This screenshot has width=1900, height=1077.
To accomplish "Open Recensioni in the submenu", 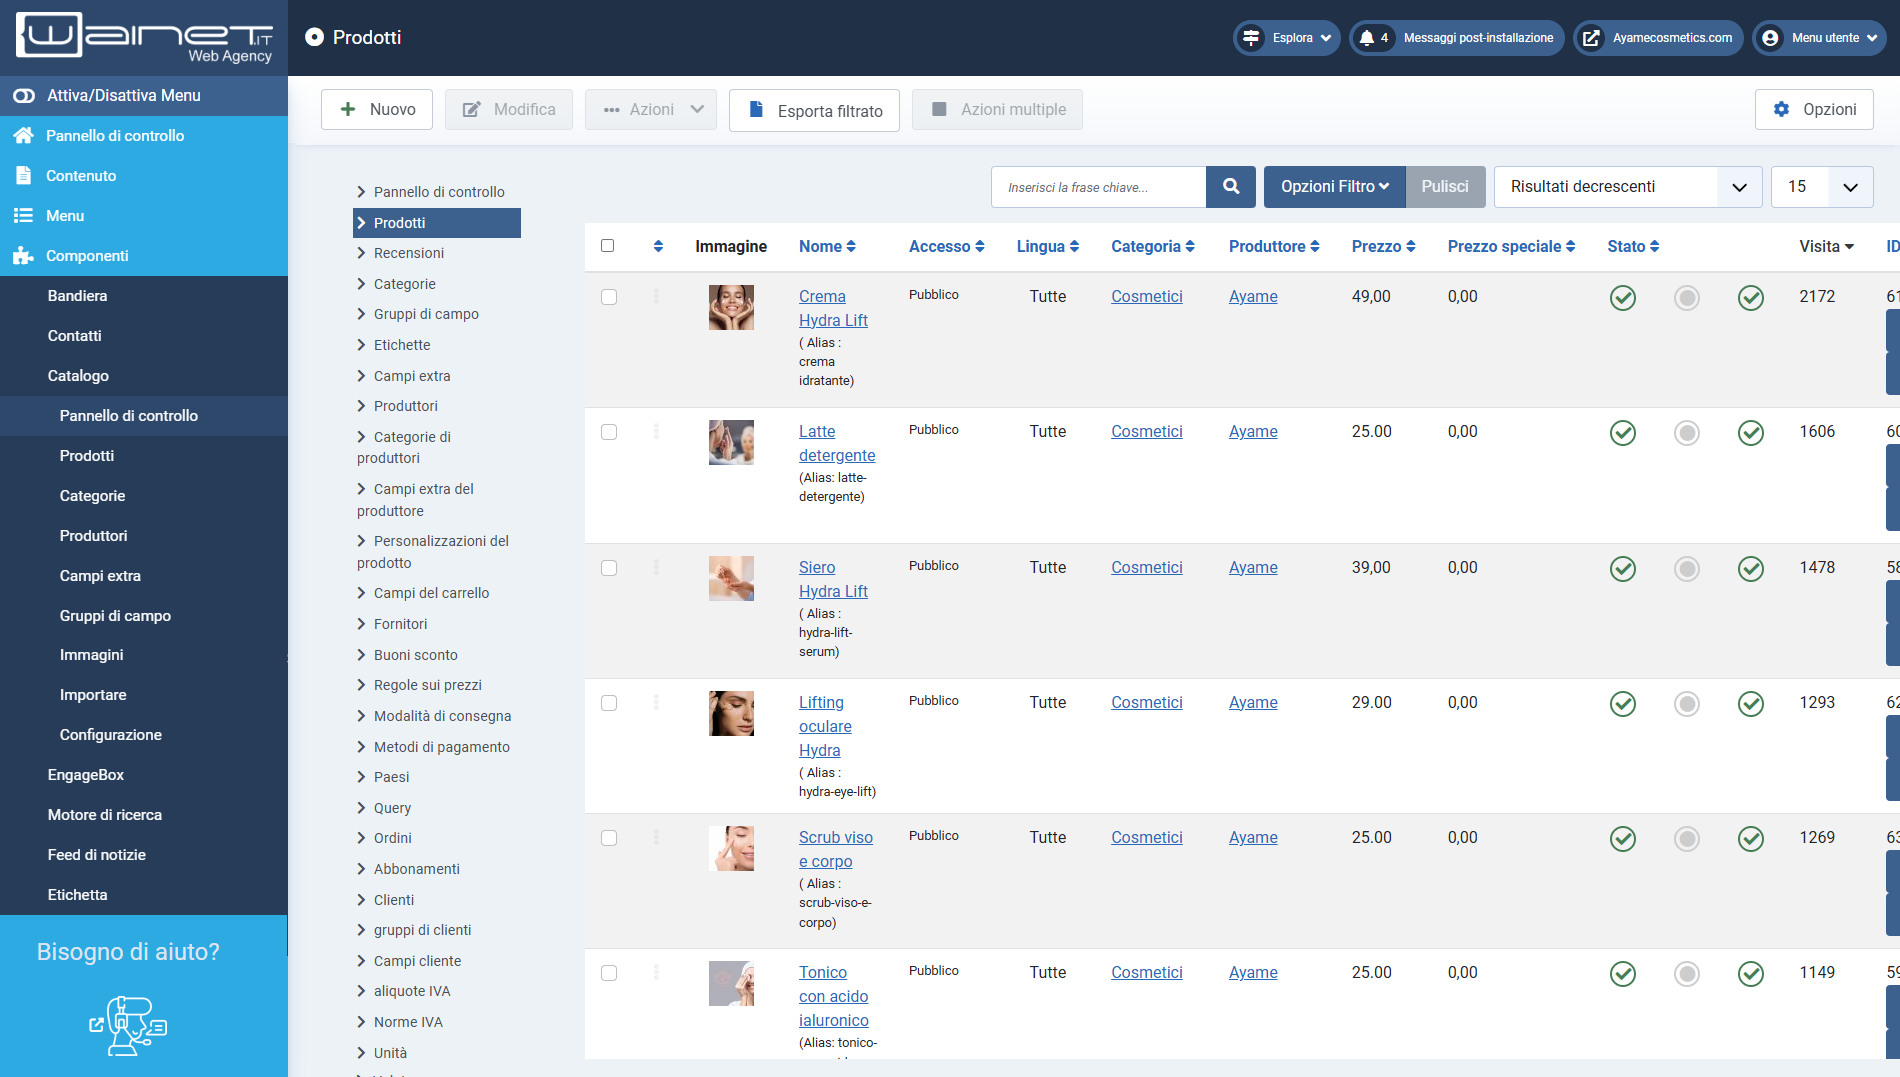I will click(409, 253).
